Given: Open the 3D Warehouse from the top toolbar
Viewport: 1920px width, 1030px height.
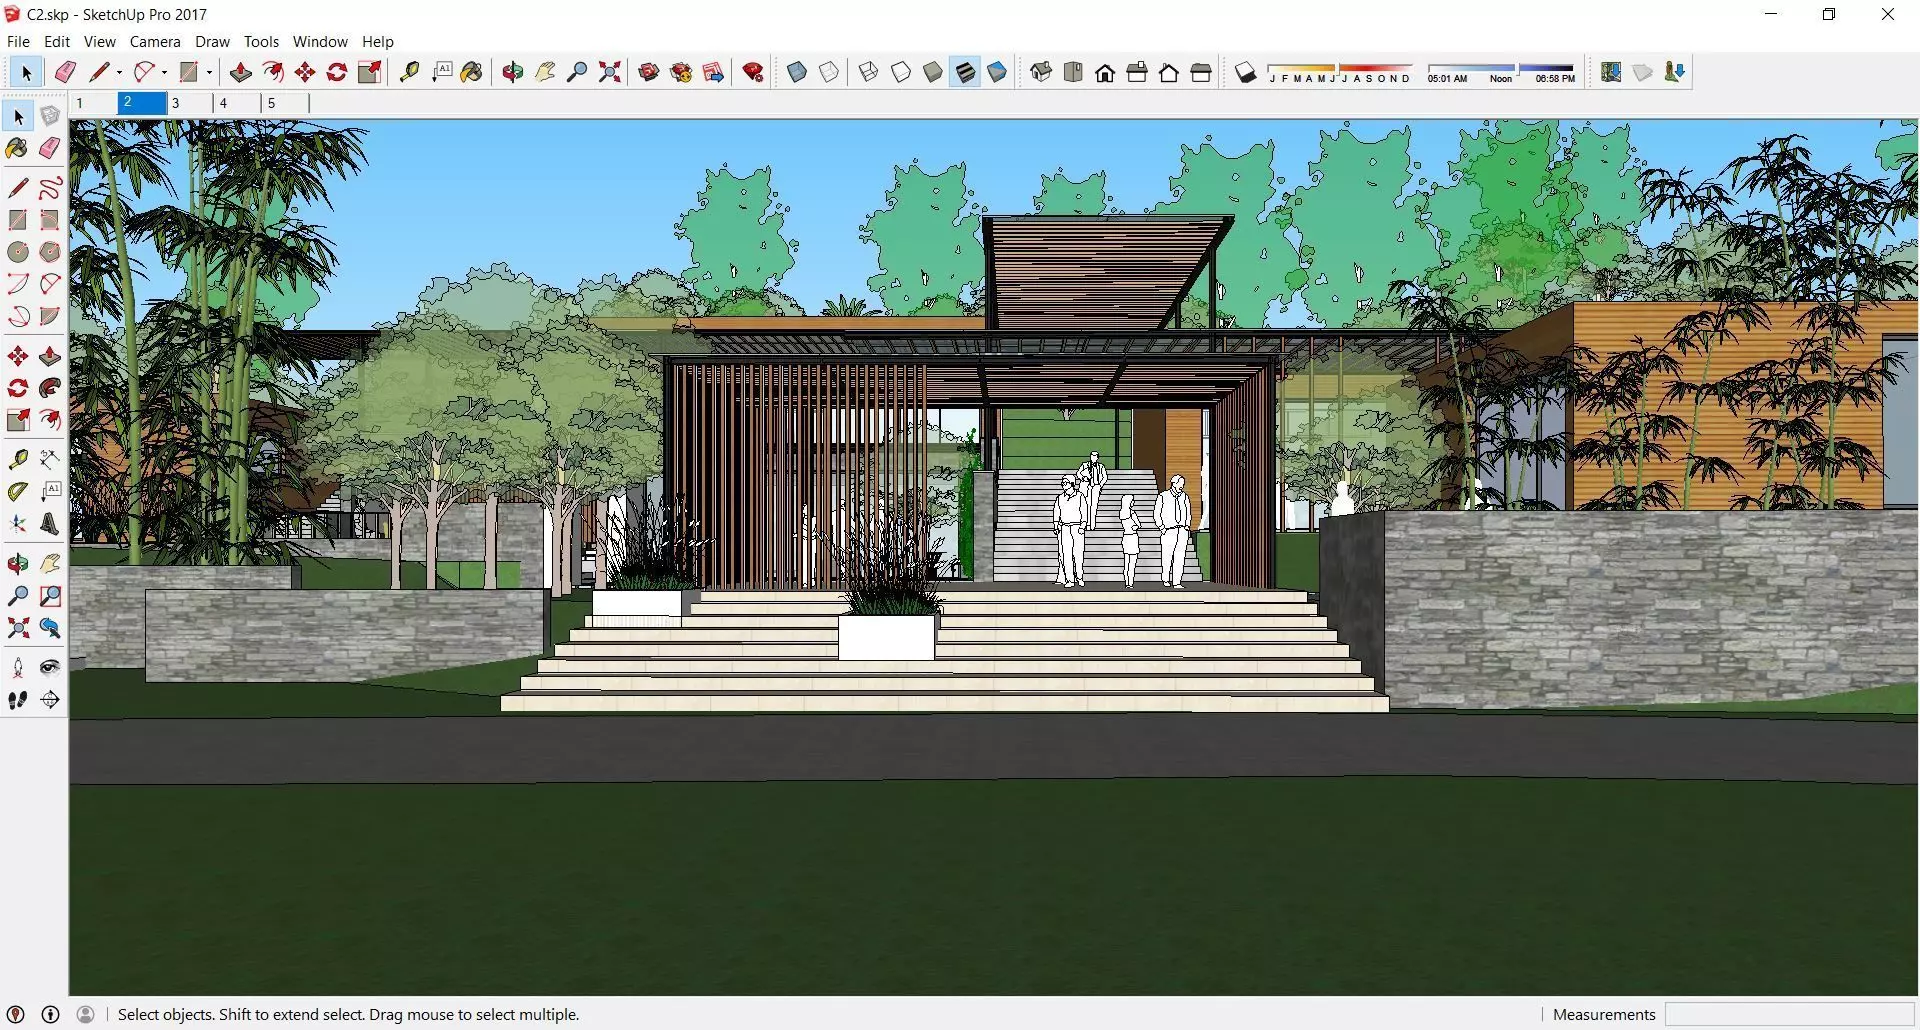Looking at the screenshot, I should click(x=649, y=72).
